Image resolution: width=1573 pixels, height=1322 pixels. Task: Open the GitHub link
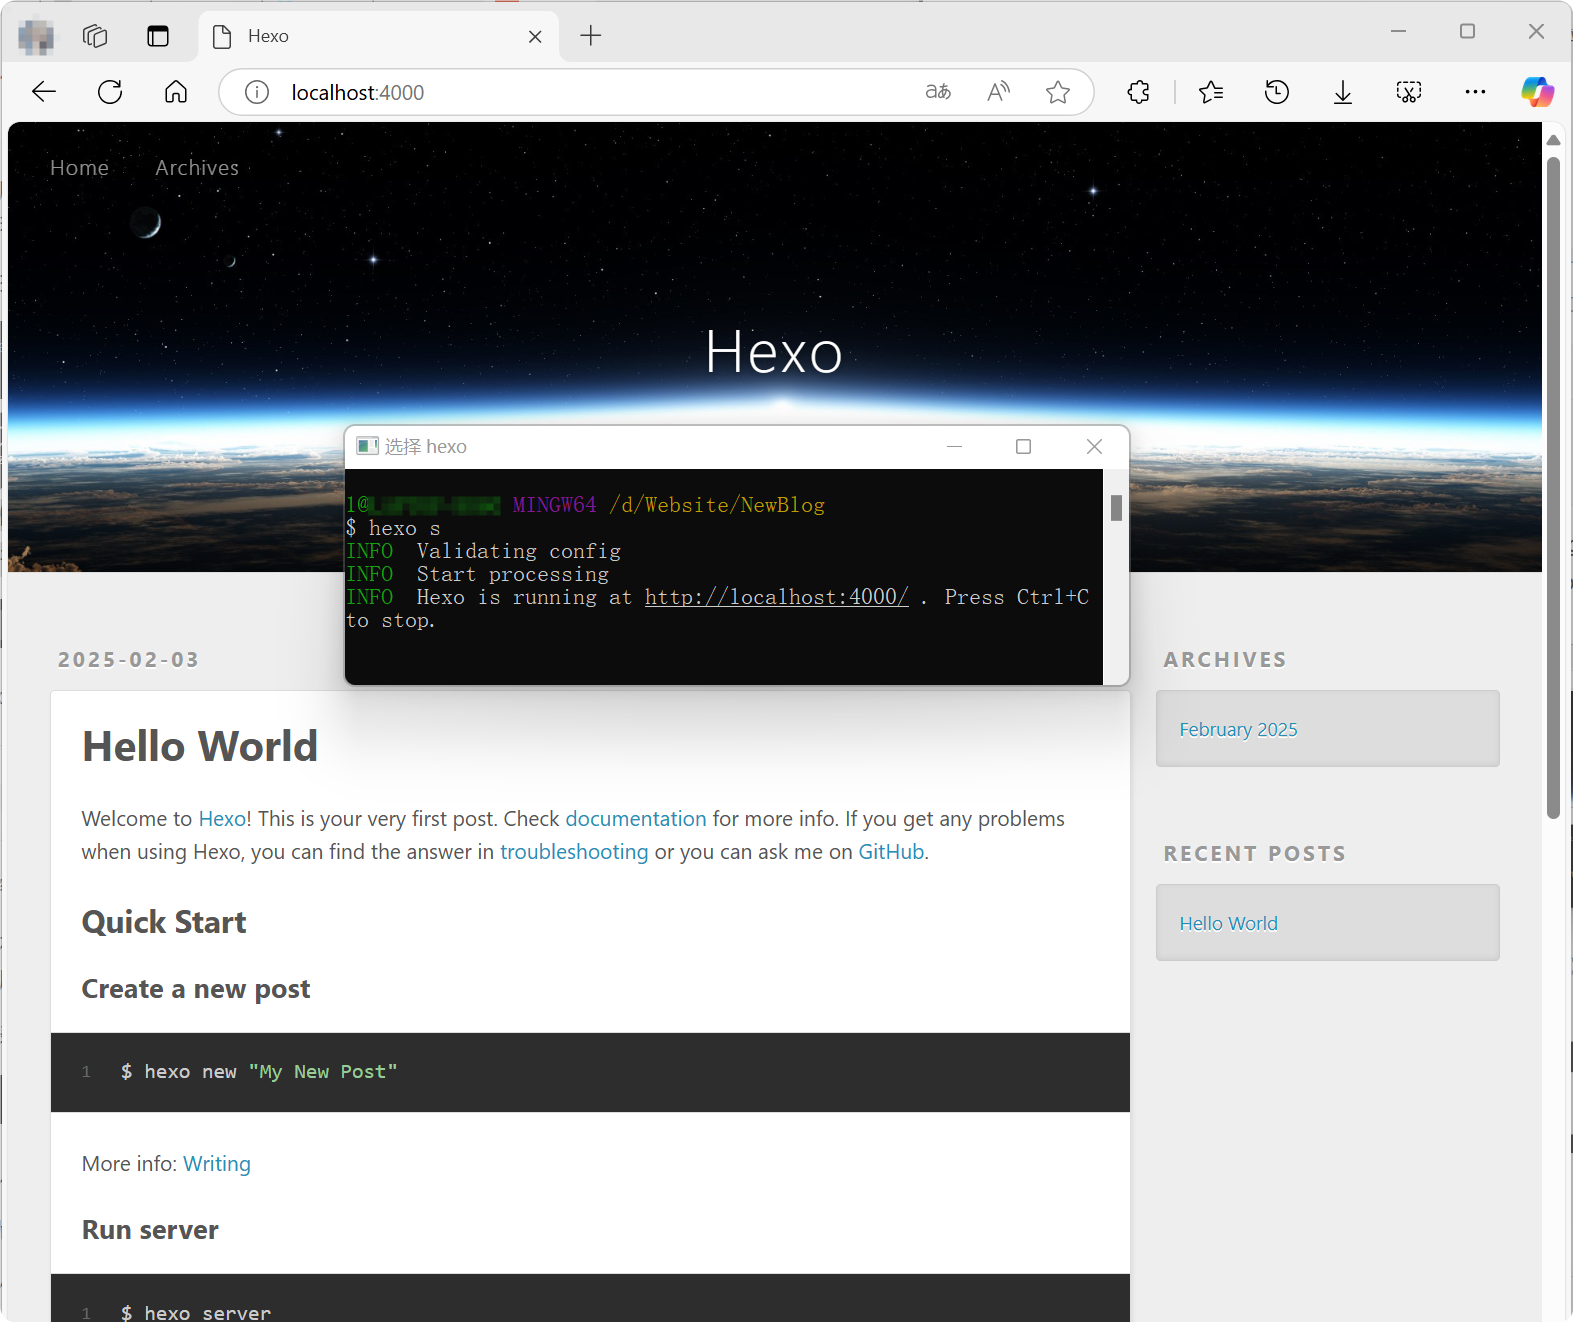coord(891,852)
